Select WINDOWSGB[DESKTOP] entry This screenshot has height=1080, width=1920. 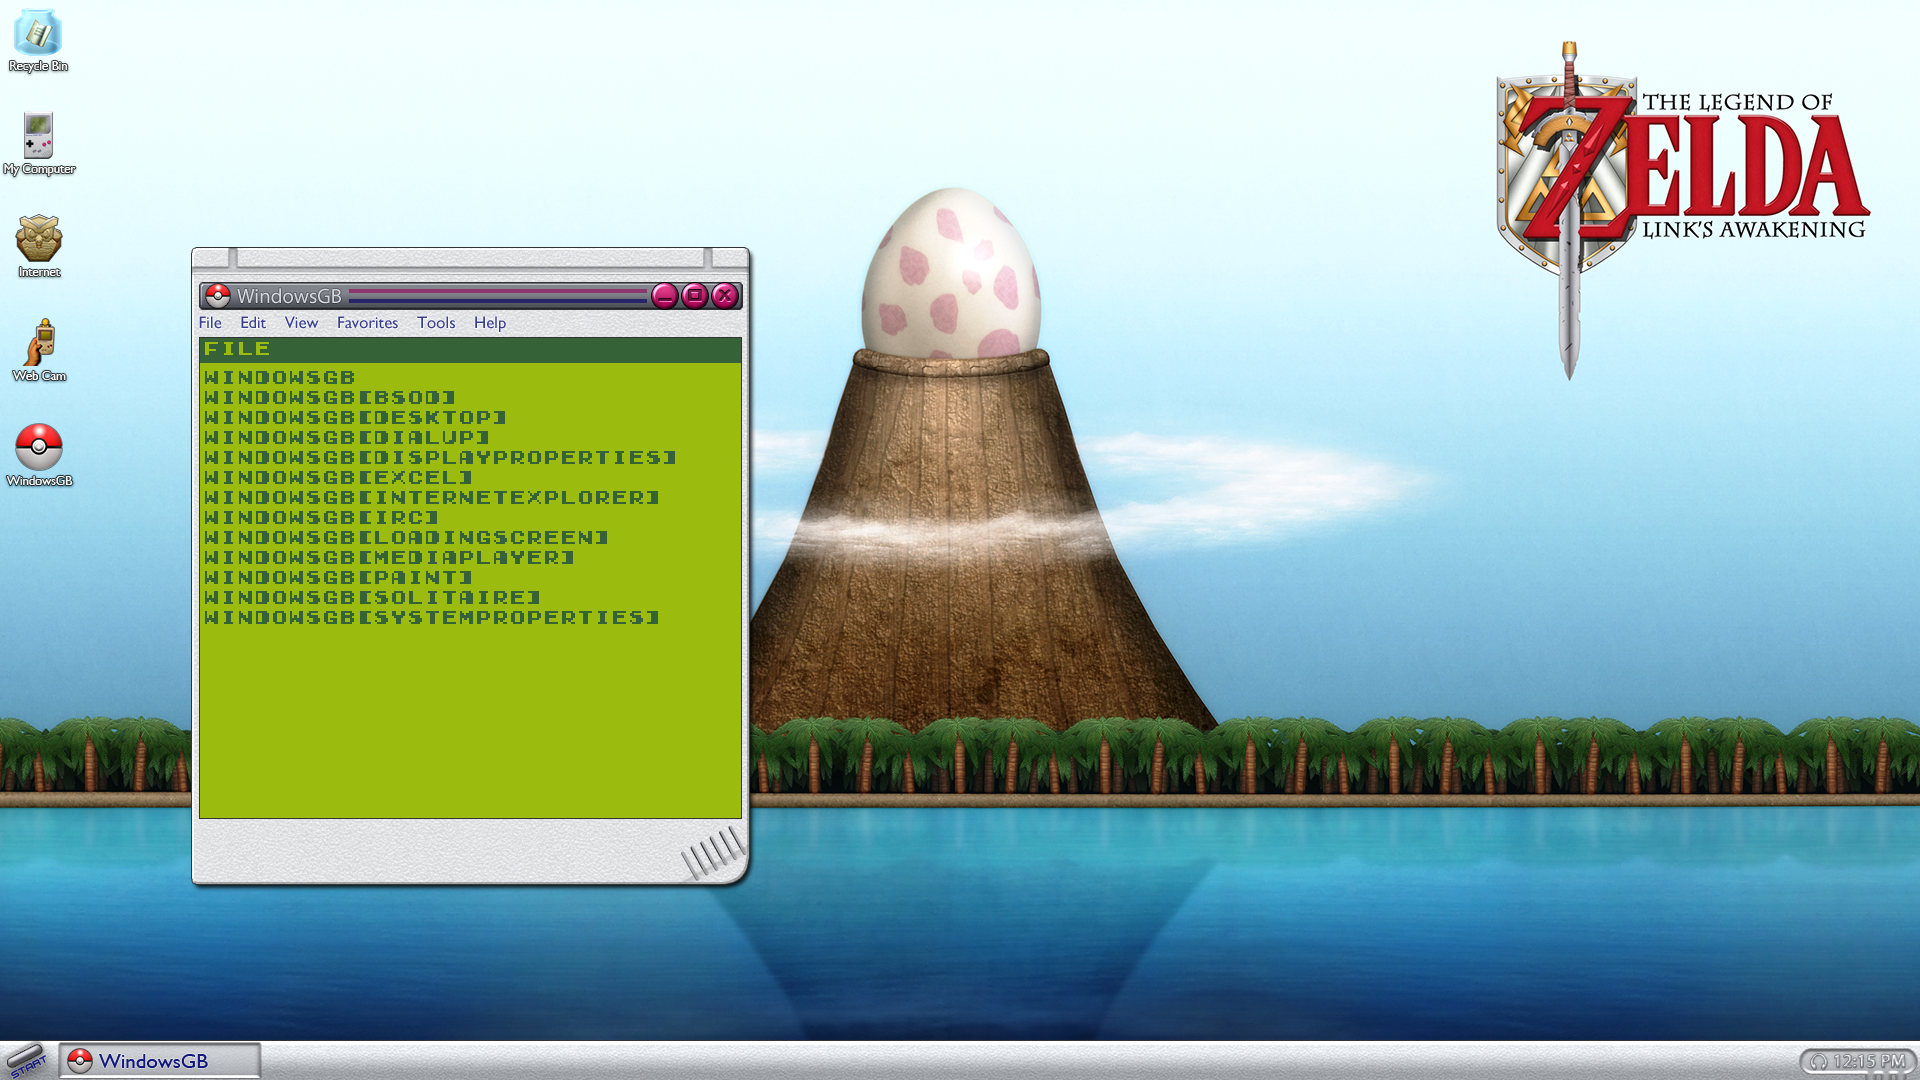355,417
